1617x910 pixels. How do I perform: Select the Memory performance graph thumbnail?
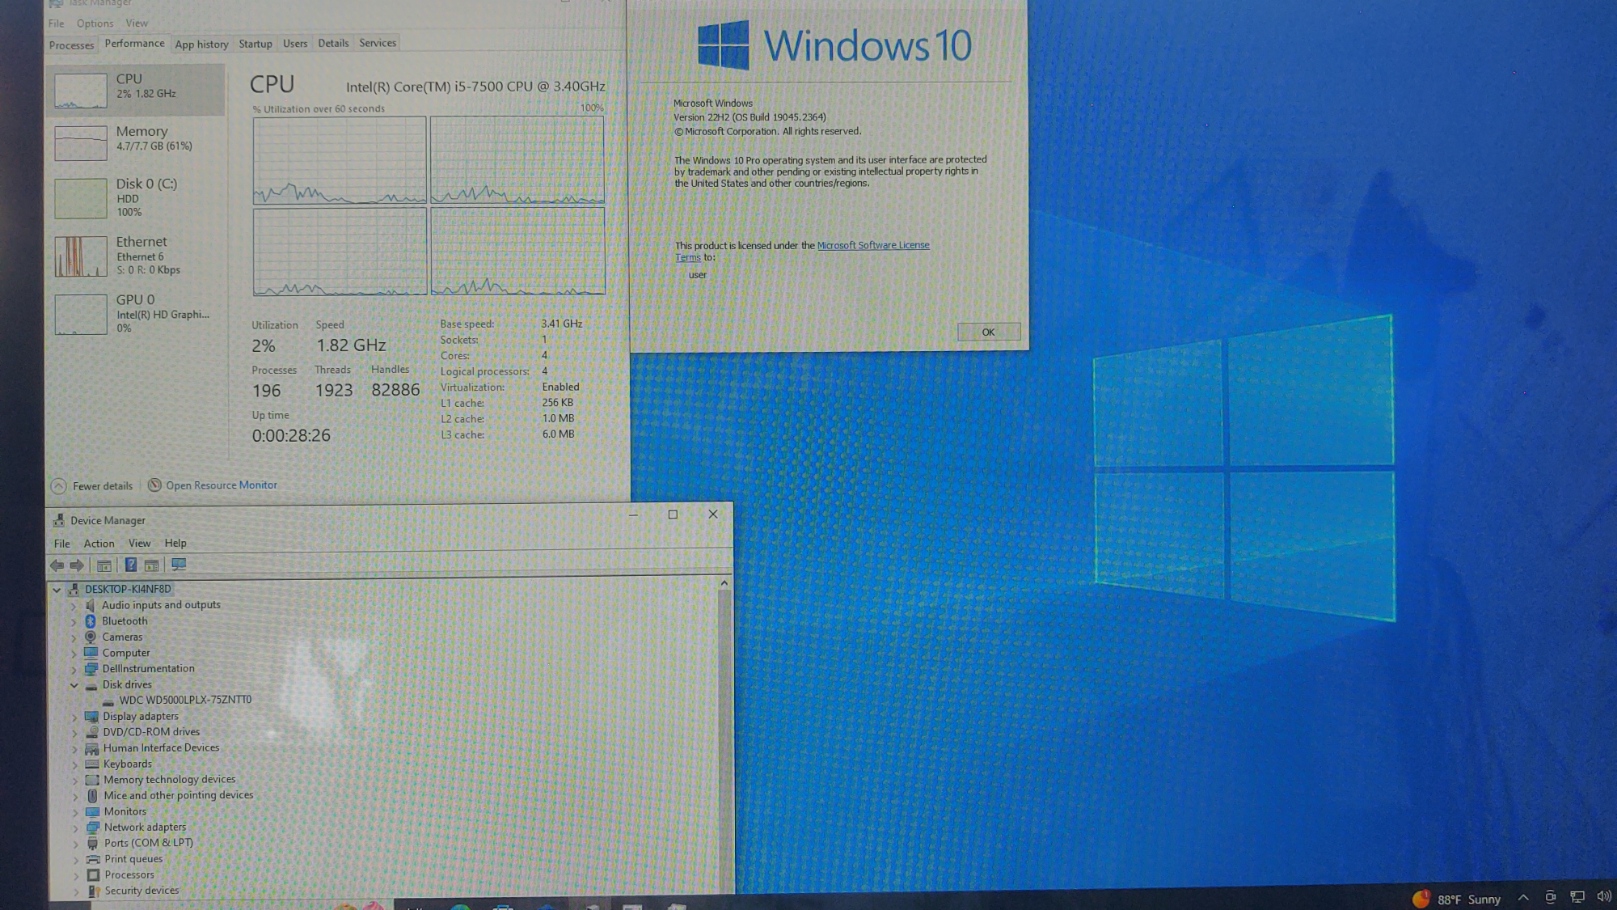tap(81, 143)
